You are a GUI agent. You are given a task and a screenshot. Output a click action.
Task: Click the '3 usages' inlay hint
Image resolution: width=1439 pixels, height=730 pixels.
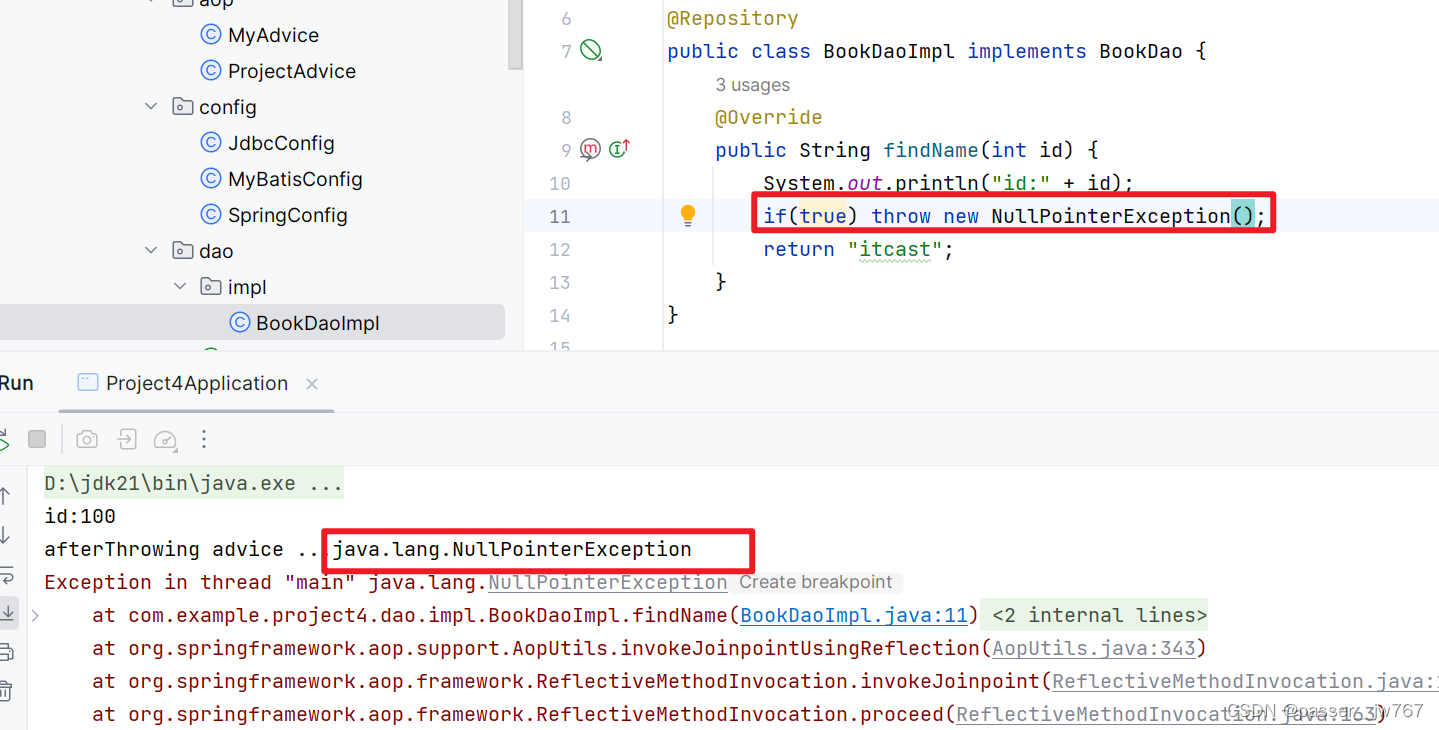(x=752, y=85)
